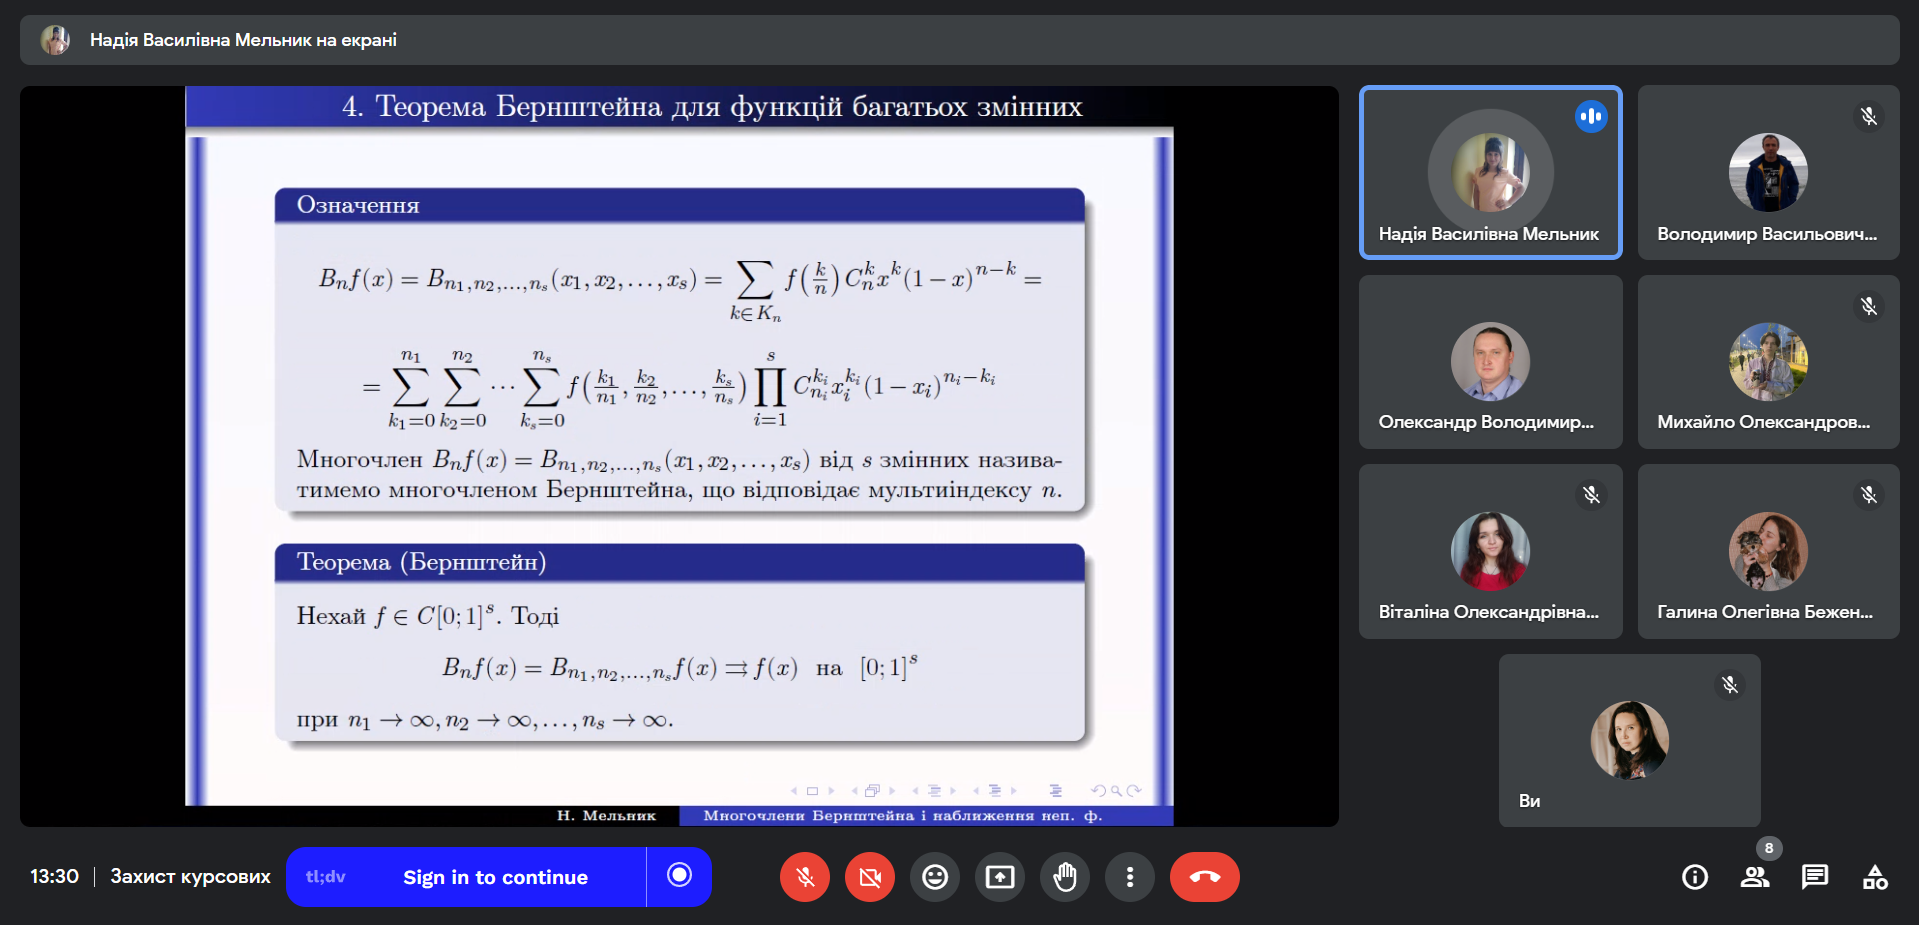Open the meeting details info icon
The height and width of the screenshot is (925, 1919).
point(1695,877)
